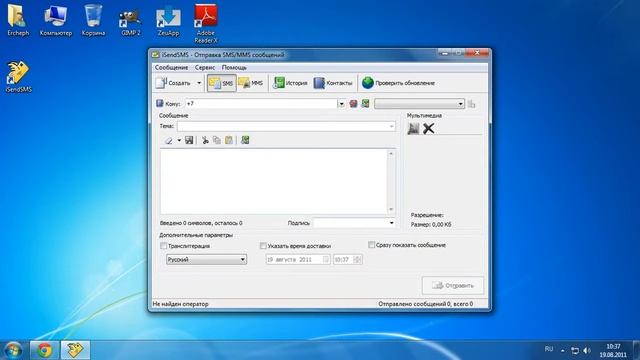
Task: Click the greyed icon right of operator dropdown
Action: (x=471, y=104)
